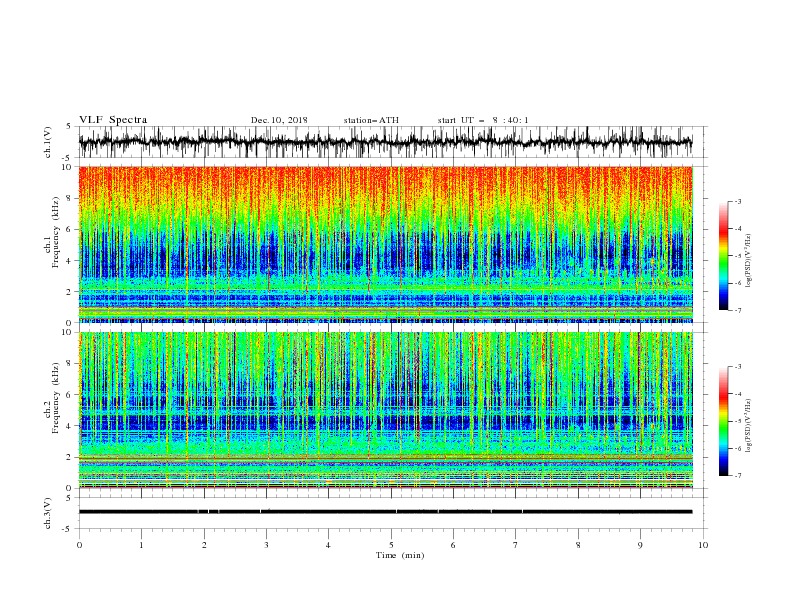The image size is (792, 612).
Task: Click the "6" kHz tick on the ch.2 frequency axis
Action: 70,394
